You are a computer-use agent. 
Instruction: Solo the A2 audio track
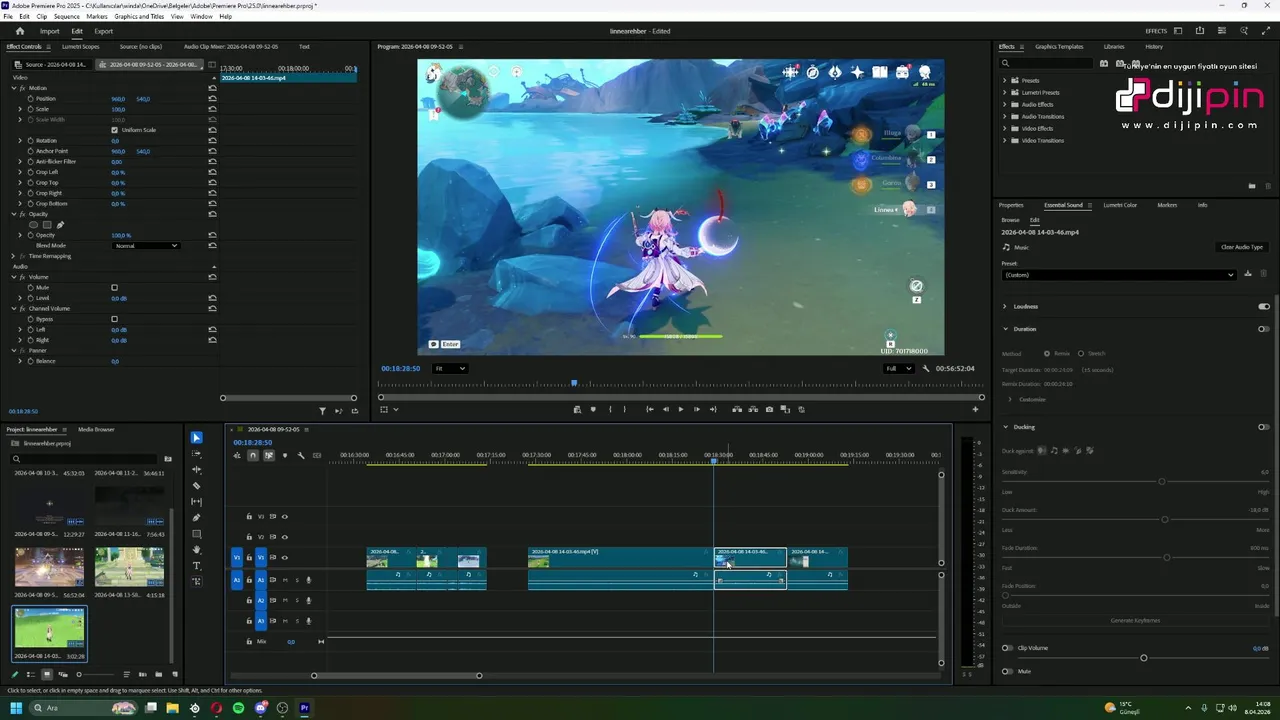click(x=297, y=600)
